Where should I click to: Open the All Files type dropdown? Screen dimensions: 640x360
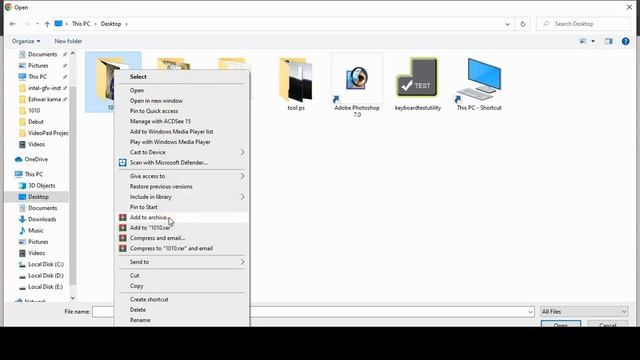pyautogui.click(x=584, y=312)
